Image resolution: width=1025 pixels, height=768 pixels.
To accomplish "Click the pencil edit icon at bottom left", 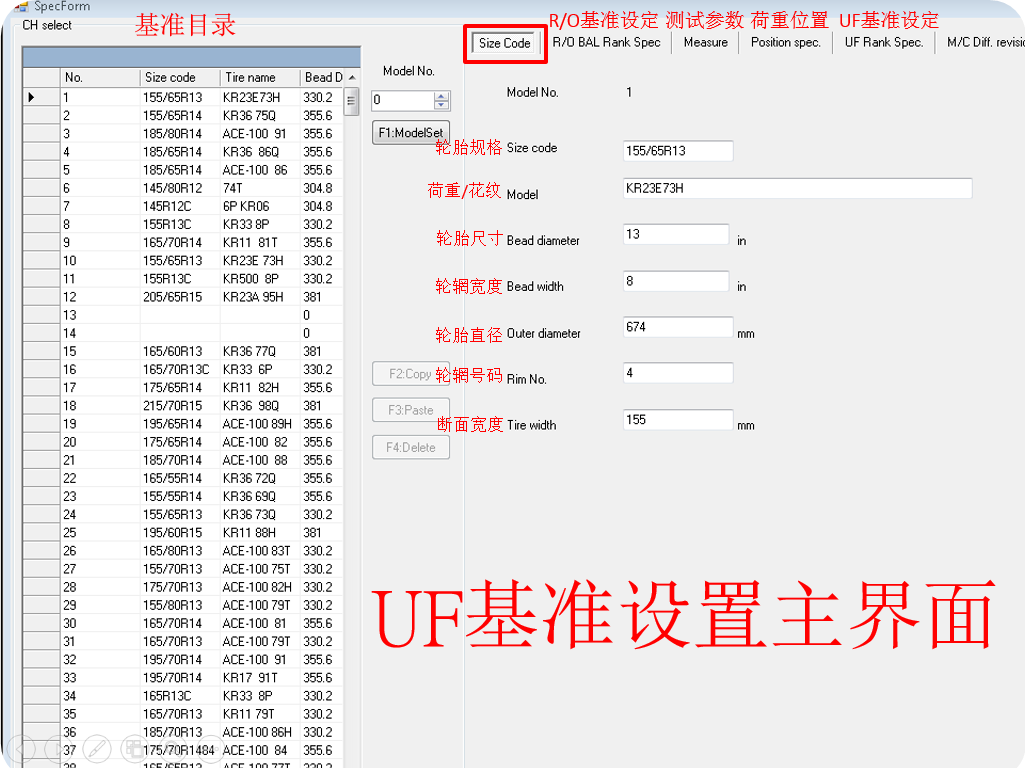I will pos(98,748).
